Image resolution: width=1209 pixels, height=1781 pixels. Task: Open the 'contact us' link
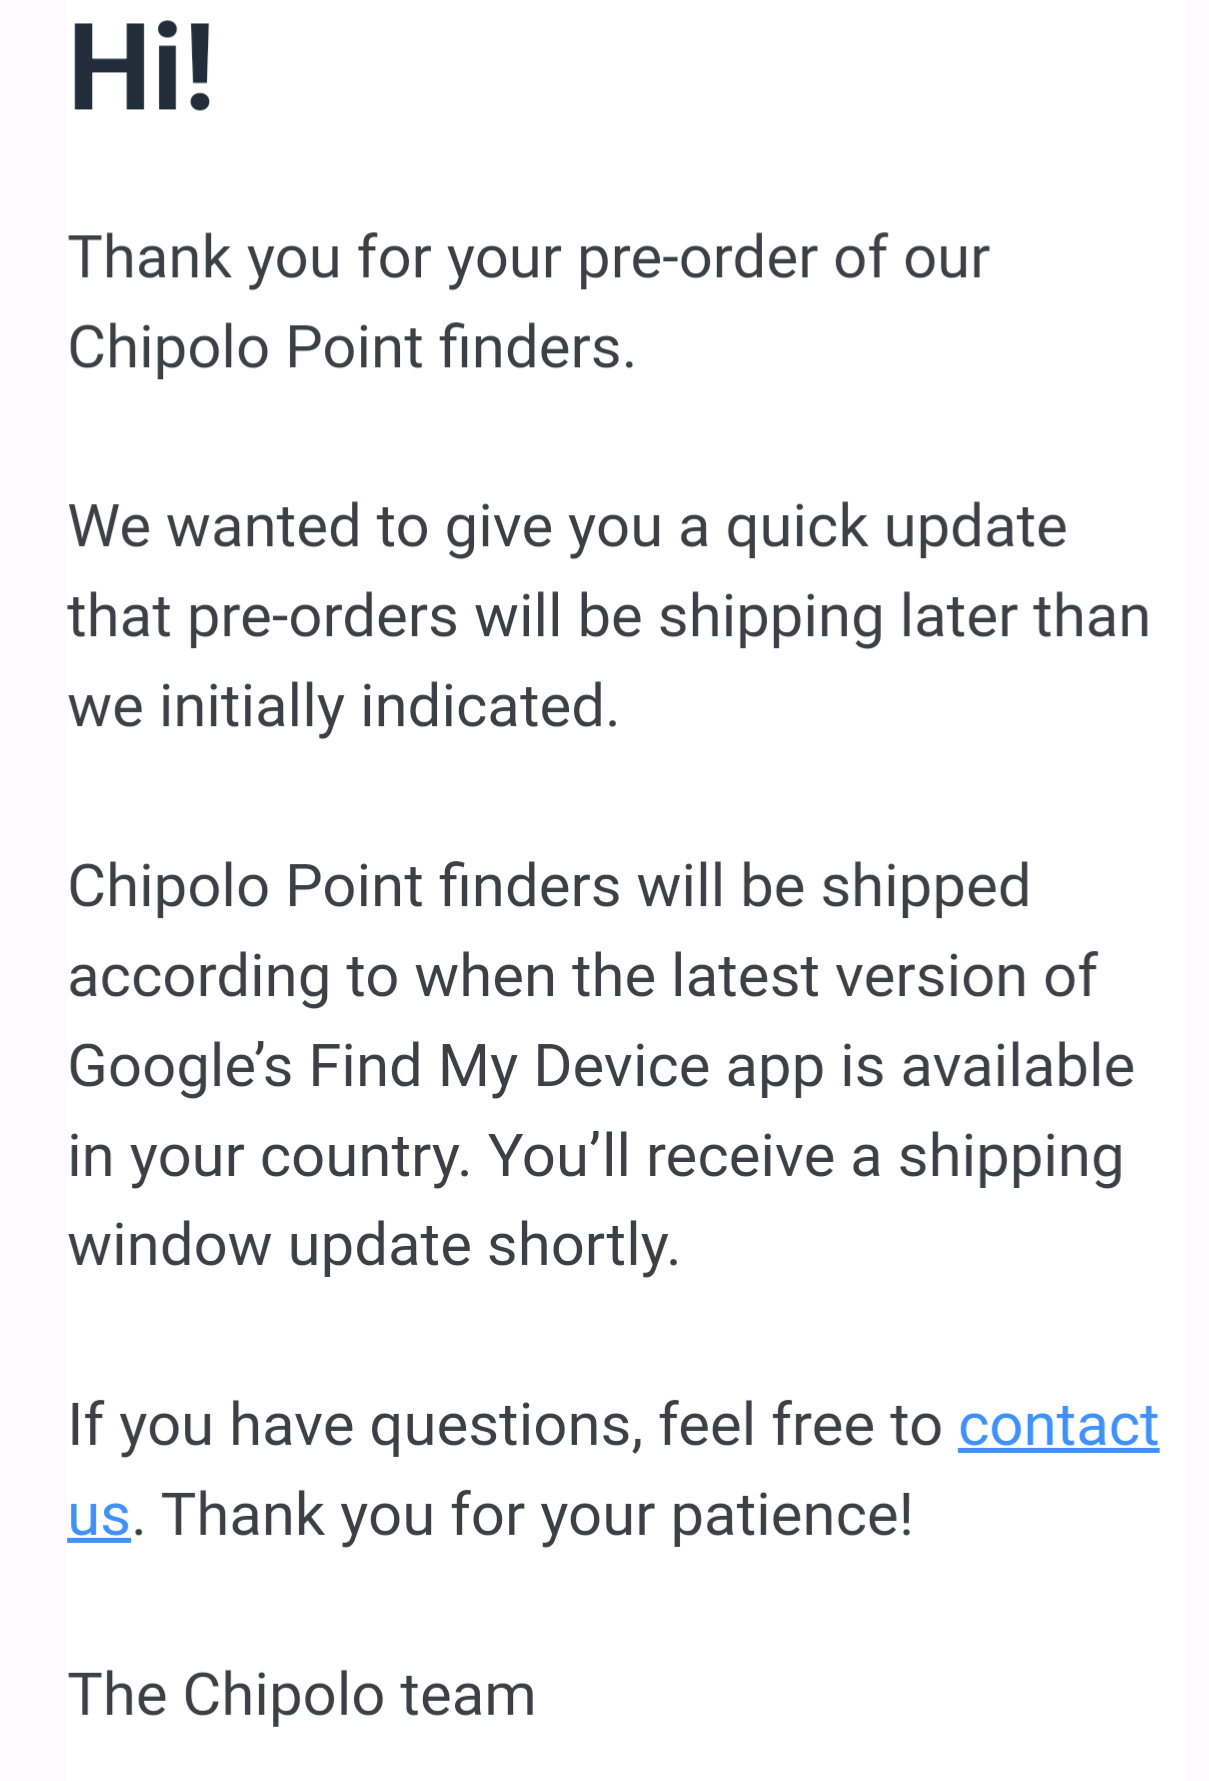click(1057, 1425)
